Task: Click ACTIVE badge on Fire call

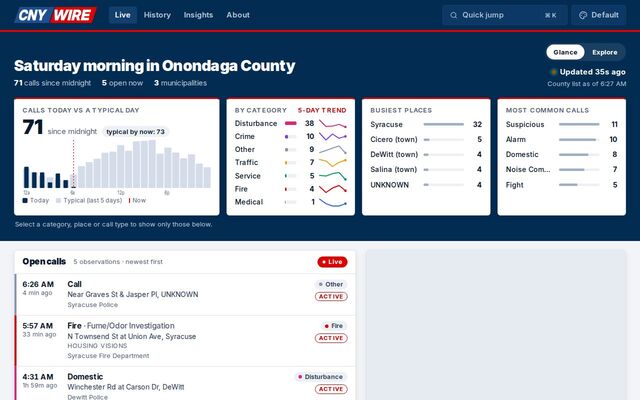Action: 331,338
